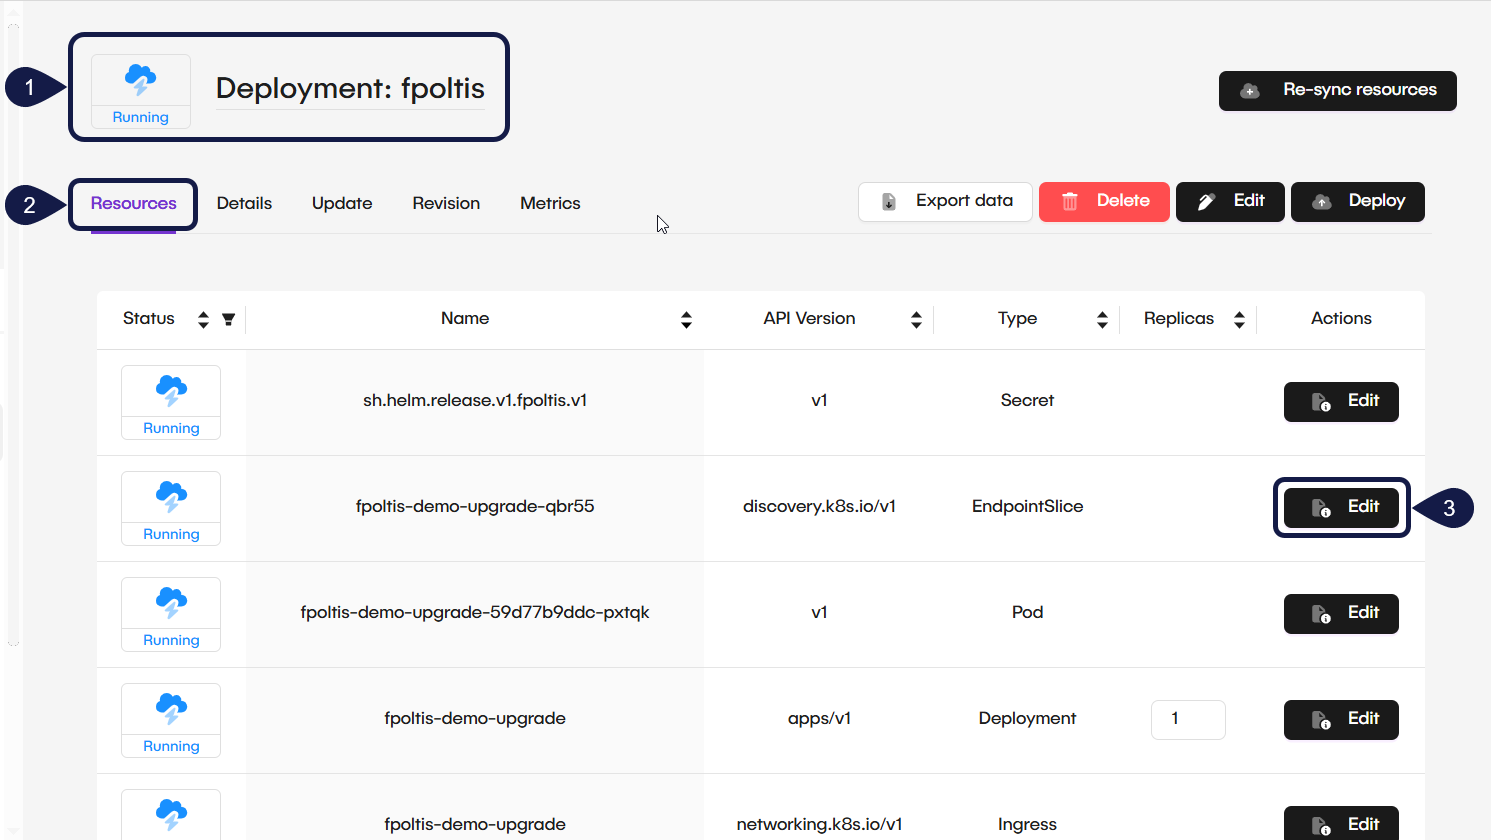Viewport: 1491px width, 840px height.
Task: Click Running status icon for Deployment row
Action: (171, 710)
